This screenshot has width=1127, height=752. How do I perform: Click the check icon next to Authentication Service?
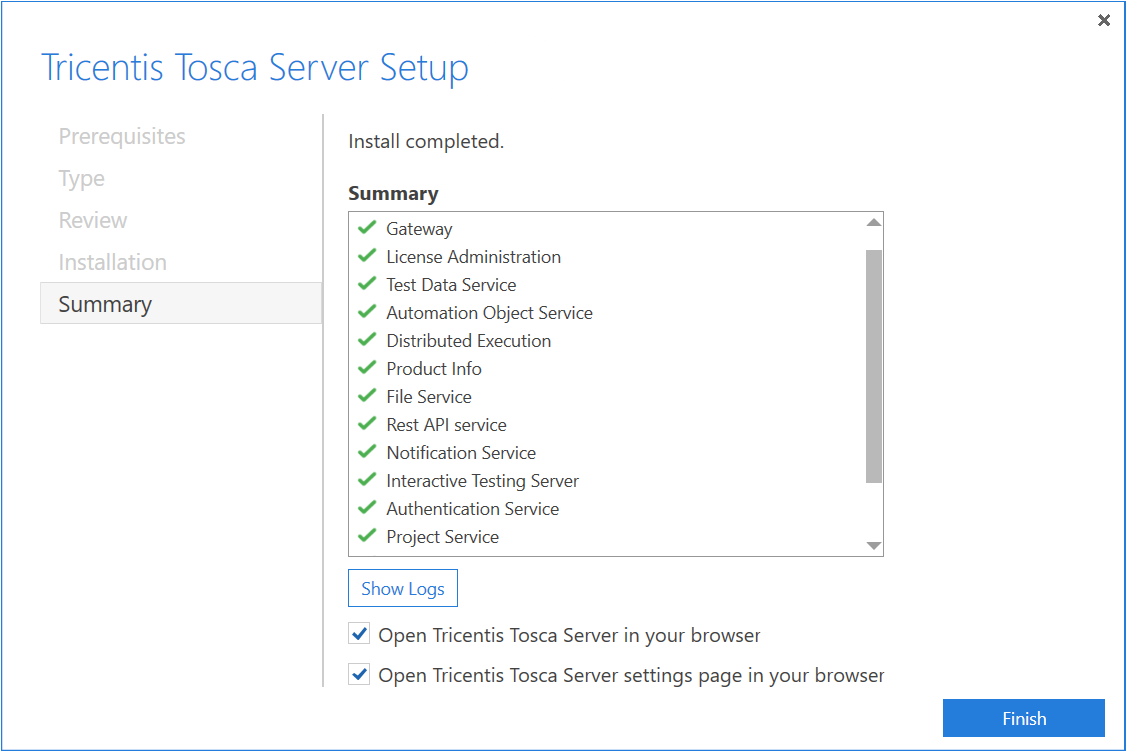pos(367,508)
